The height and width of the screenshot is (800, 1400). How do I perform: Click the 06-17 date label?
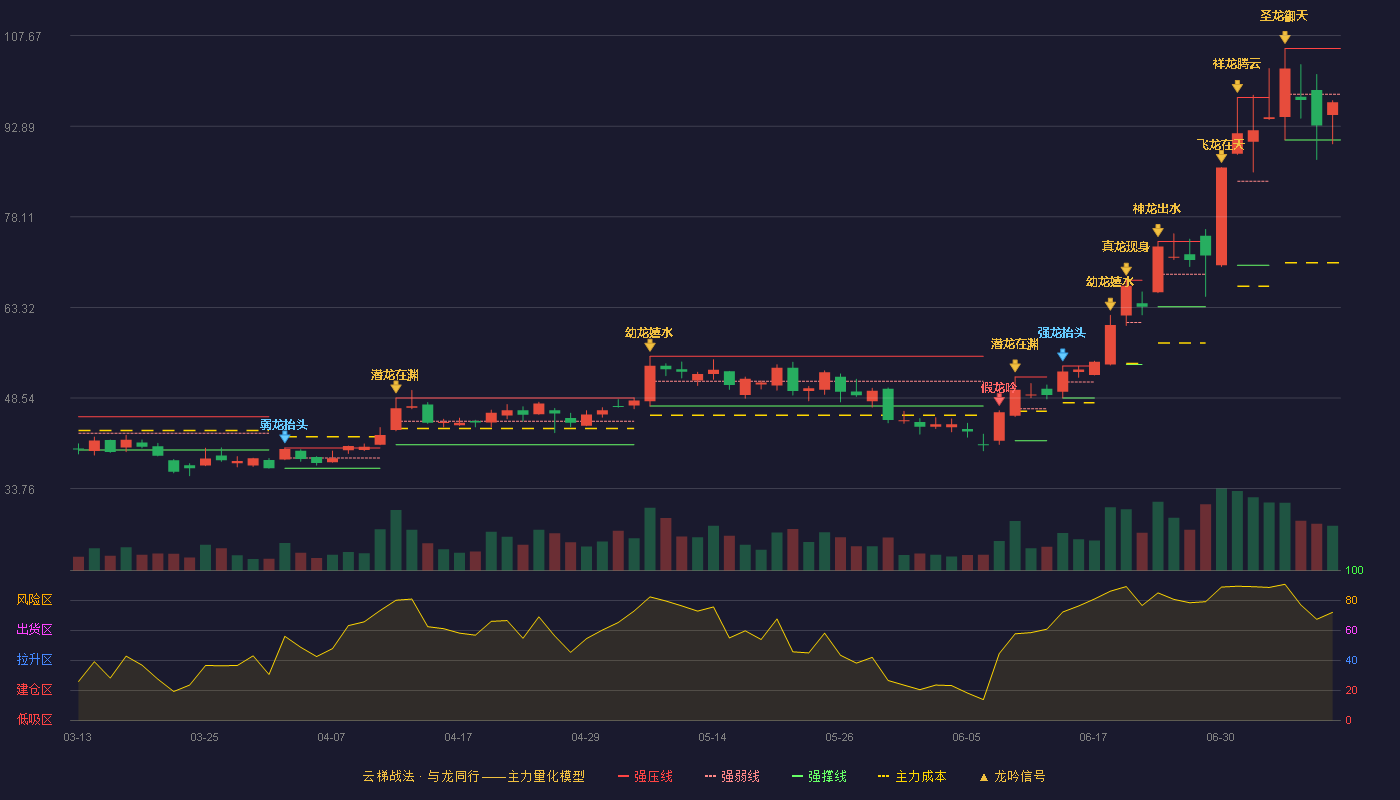1094,737
